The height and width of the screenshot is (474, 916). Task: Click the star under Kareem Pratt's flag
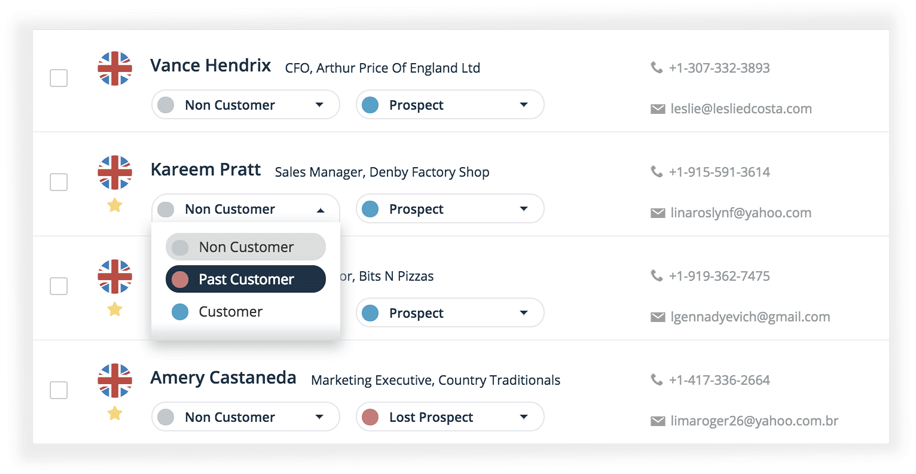click(x=114, y=205)
